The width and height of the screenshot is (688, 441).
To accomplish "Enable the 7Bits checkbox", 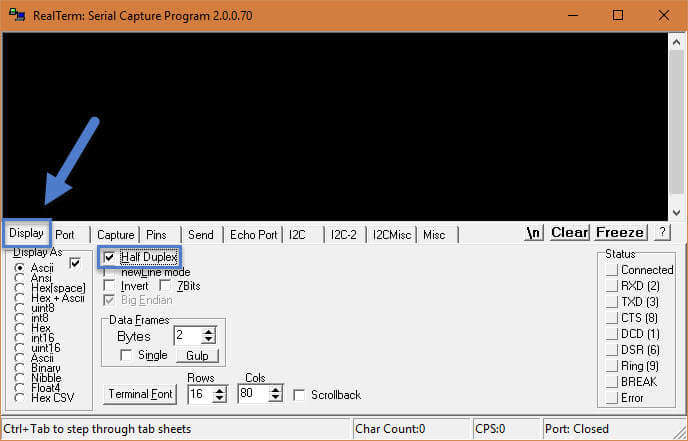I will click(165, 286).
